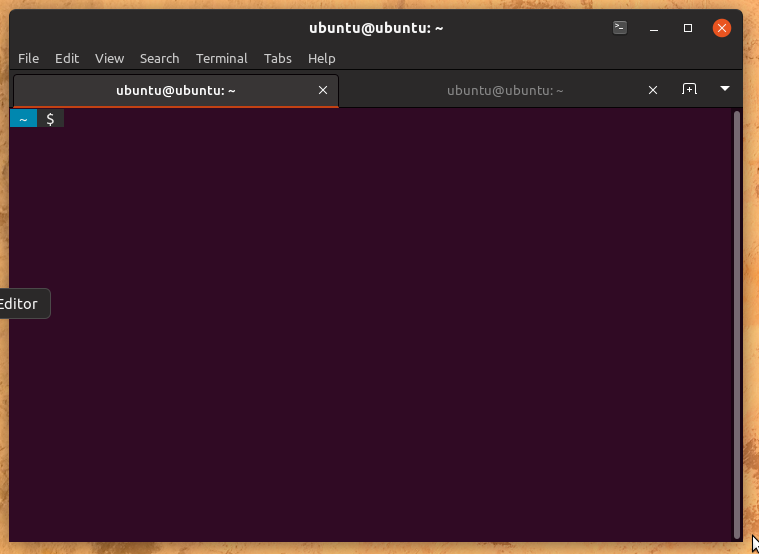The image size is (759, 554).
Task: Close the terminal window
Action: pyautogui.click(x=721, y=28)
